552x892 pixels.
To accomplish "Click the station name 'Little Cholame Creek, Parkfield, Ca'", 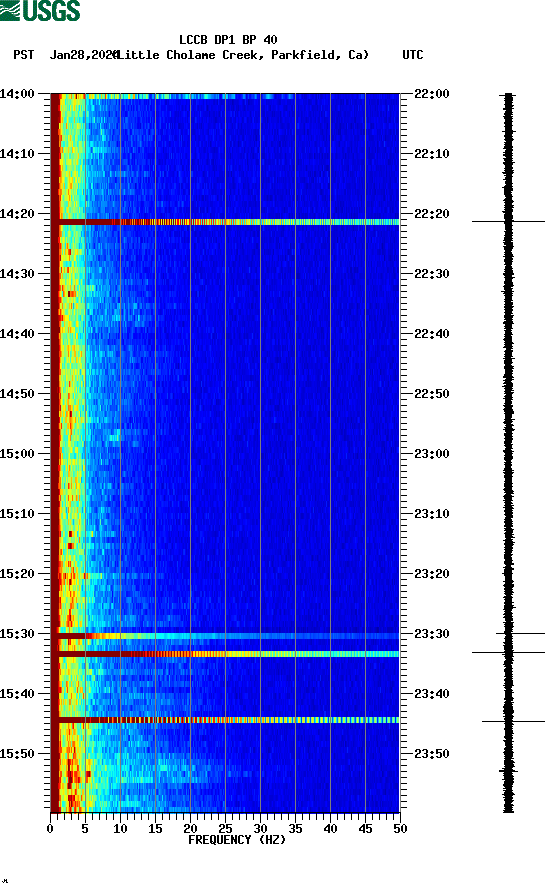I will pos(242,55).
